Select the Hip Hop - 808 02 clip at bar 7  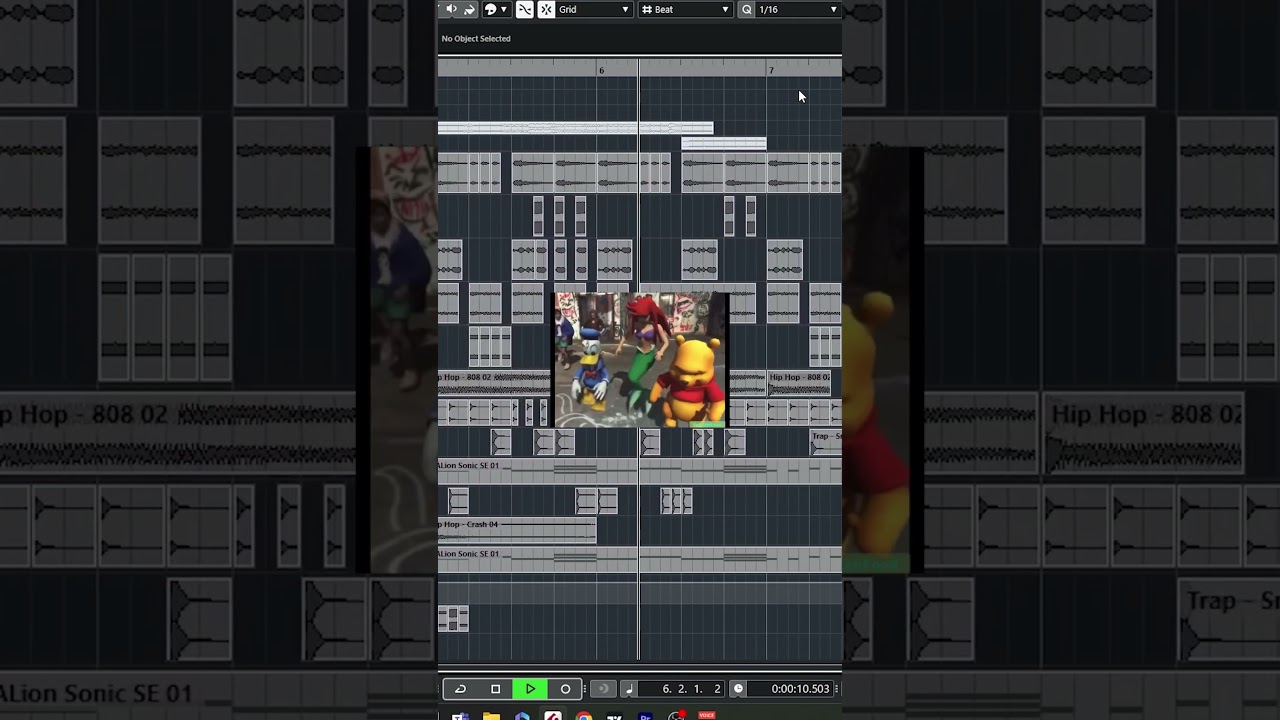[799, 383]
